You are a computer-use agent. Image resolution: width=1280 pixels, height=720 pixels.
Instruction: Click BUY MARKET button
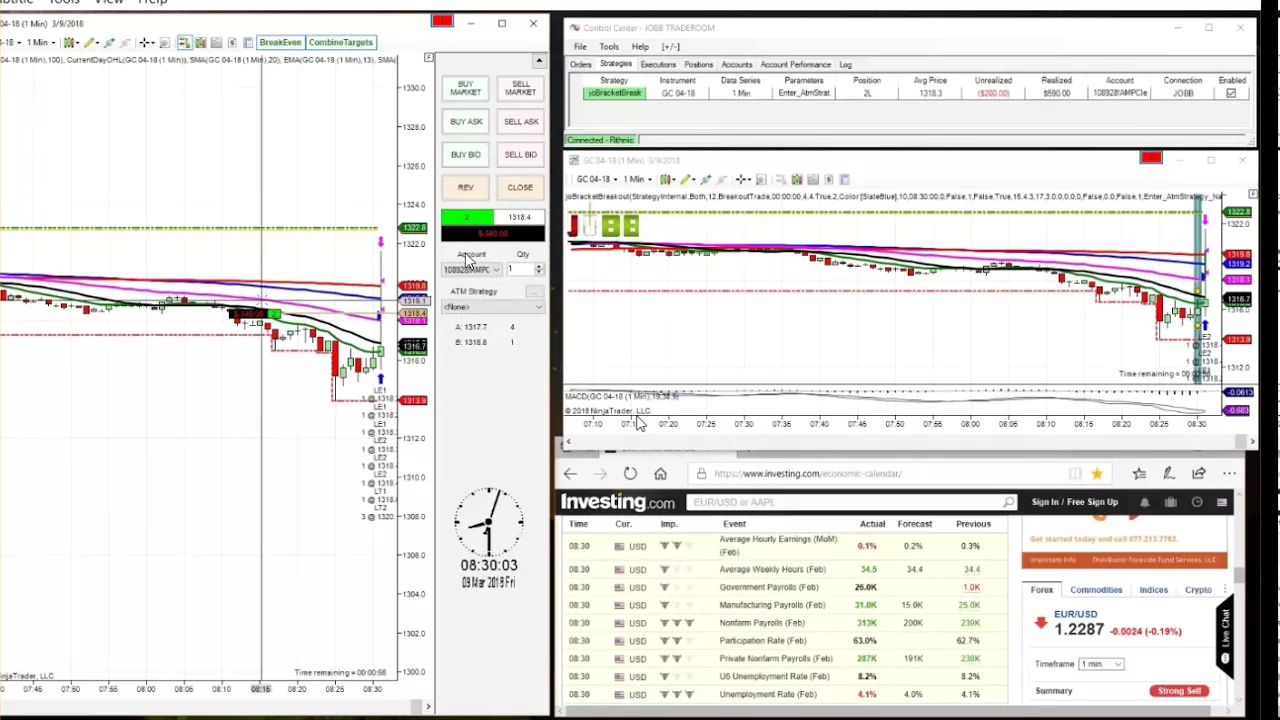[x=466, y=88]
